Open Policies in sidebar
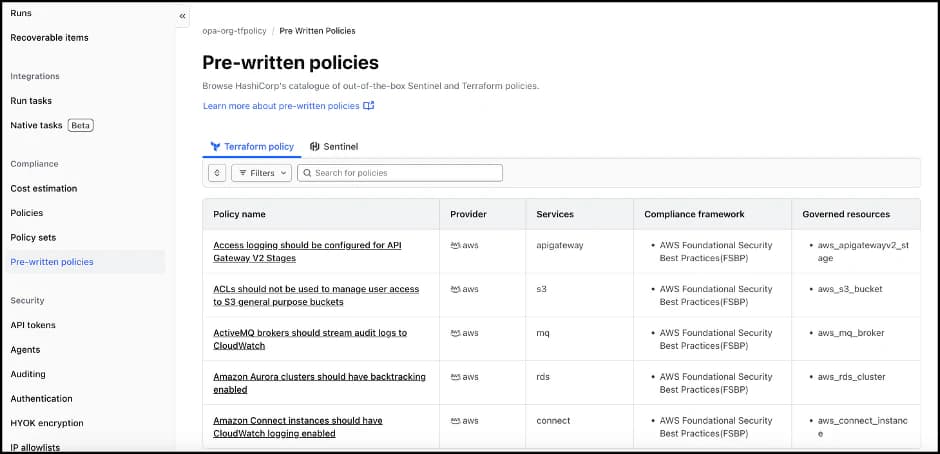The width and height of the screenshot is (940, 454). point(26,213)
